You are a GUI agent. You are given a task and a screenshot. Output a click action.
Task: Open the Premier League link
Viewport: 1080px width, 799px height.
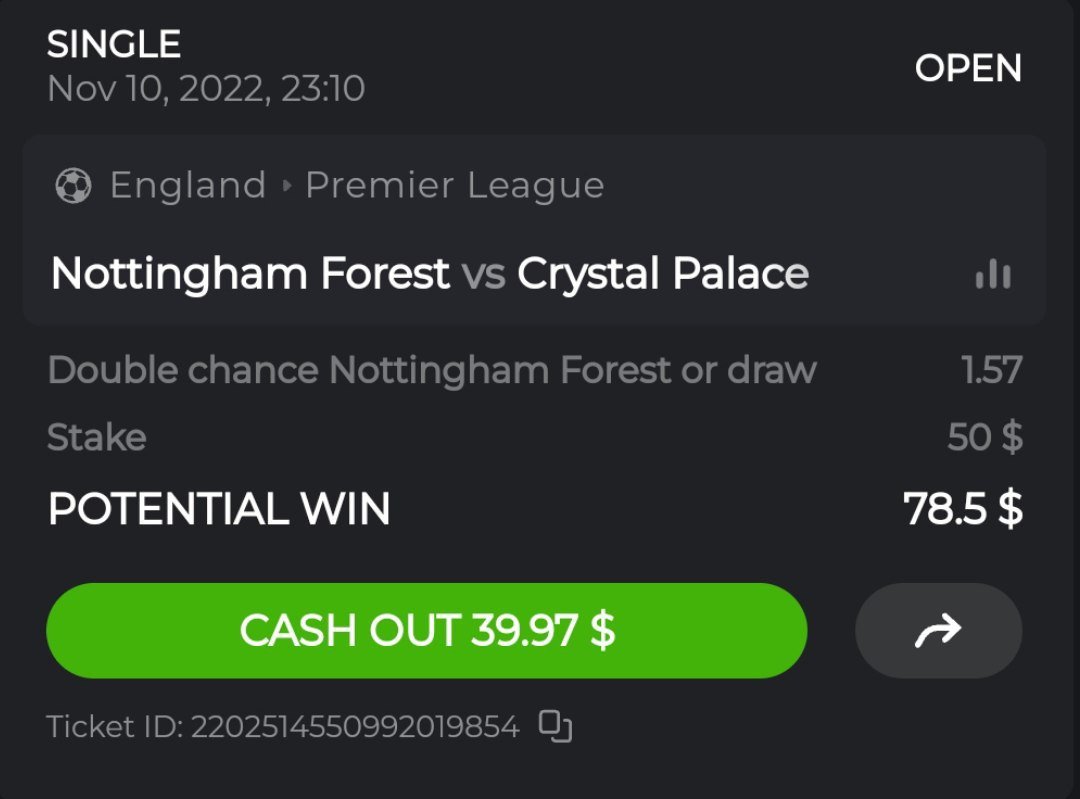454,186
